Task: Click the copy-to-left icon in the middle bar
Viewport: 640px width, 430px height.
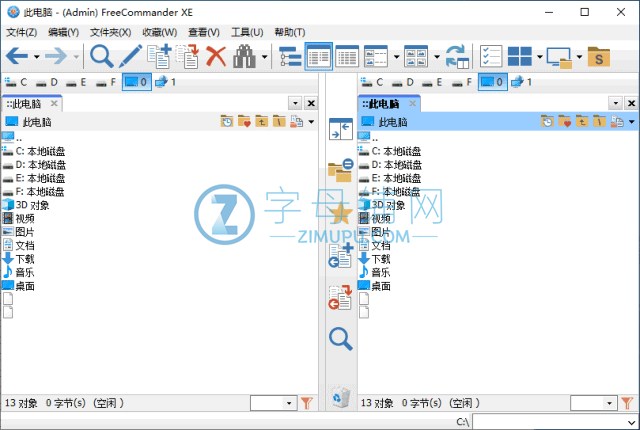Action: click(x=341, y=255)
